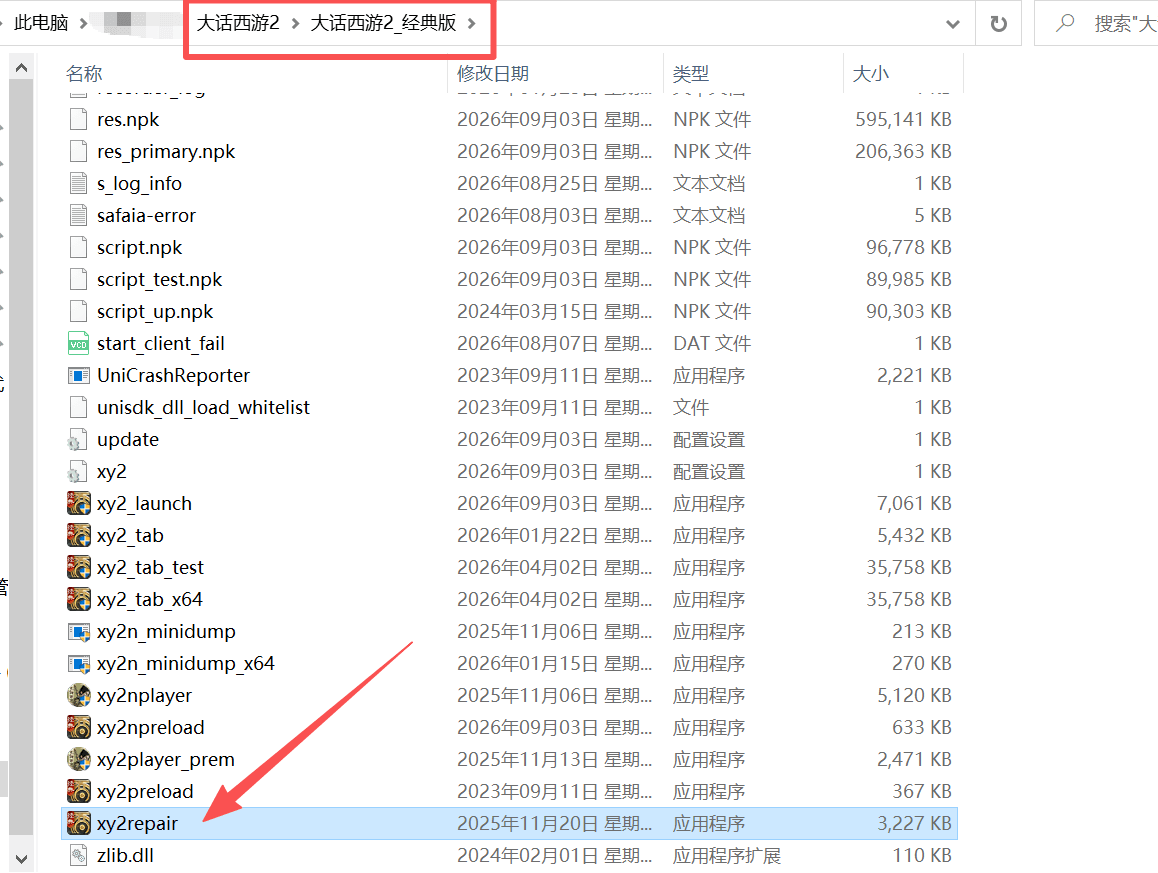This screenshot has width=1158, height=873.
Task: Click the 3,227 KB size cell
Action: pos(914,824)
